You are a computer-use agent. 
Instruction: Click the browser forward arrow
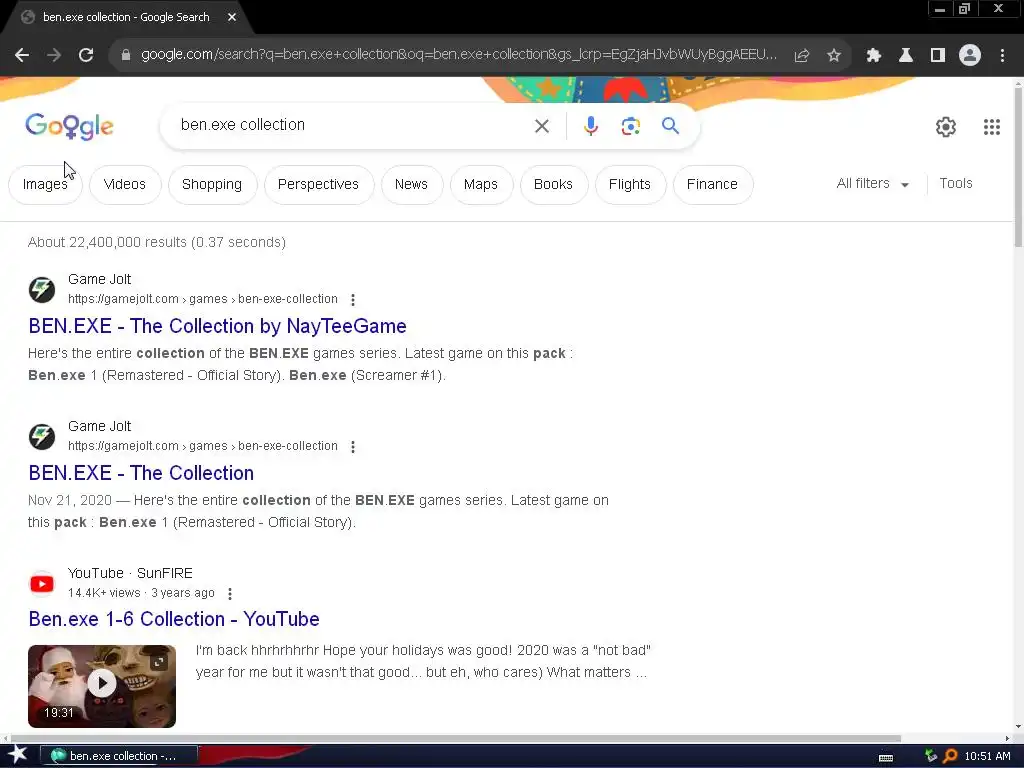54,56
